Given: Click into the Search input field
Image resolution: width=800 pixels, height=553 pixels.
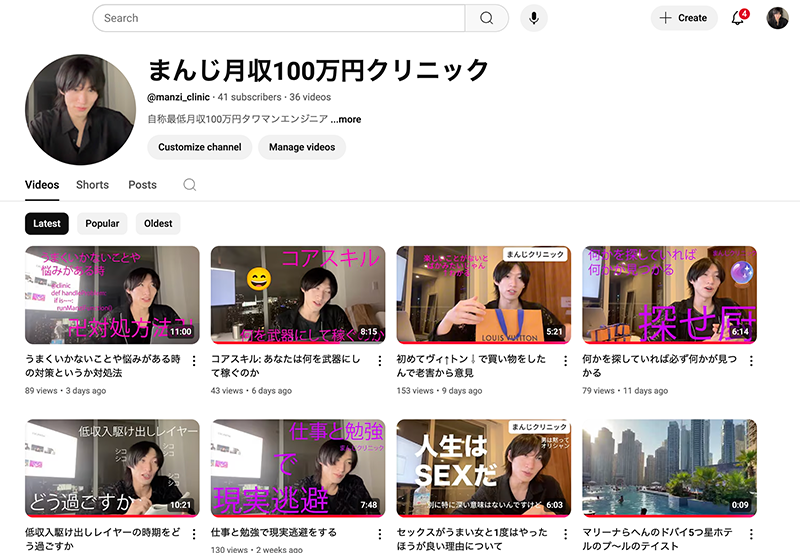Looking at the screenshot, I should pos(280,18).
